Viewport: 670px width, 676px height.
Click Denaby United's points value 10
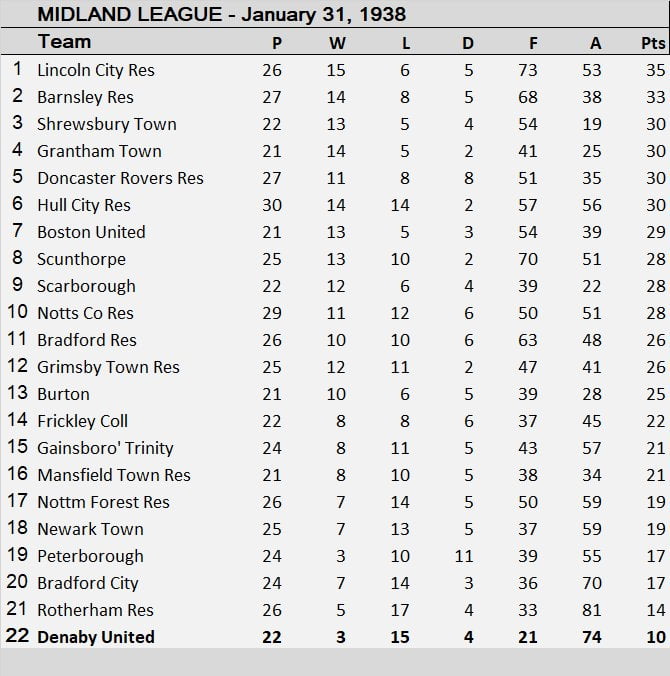click(x=655, y=637)
